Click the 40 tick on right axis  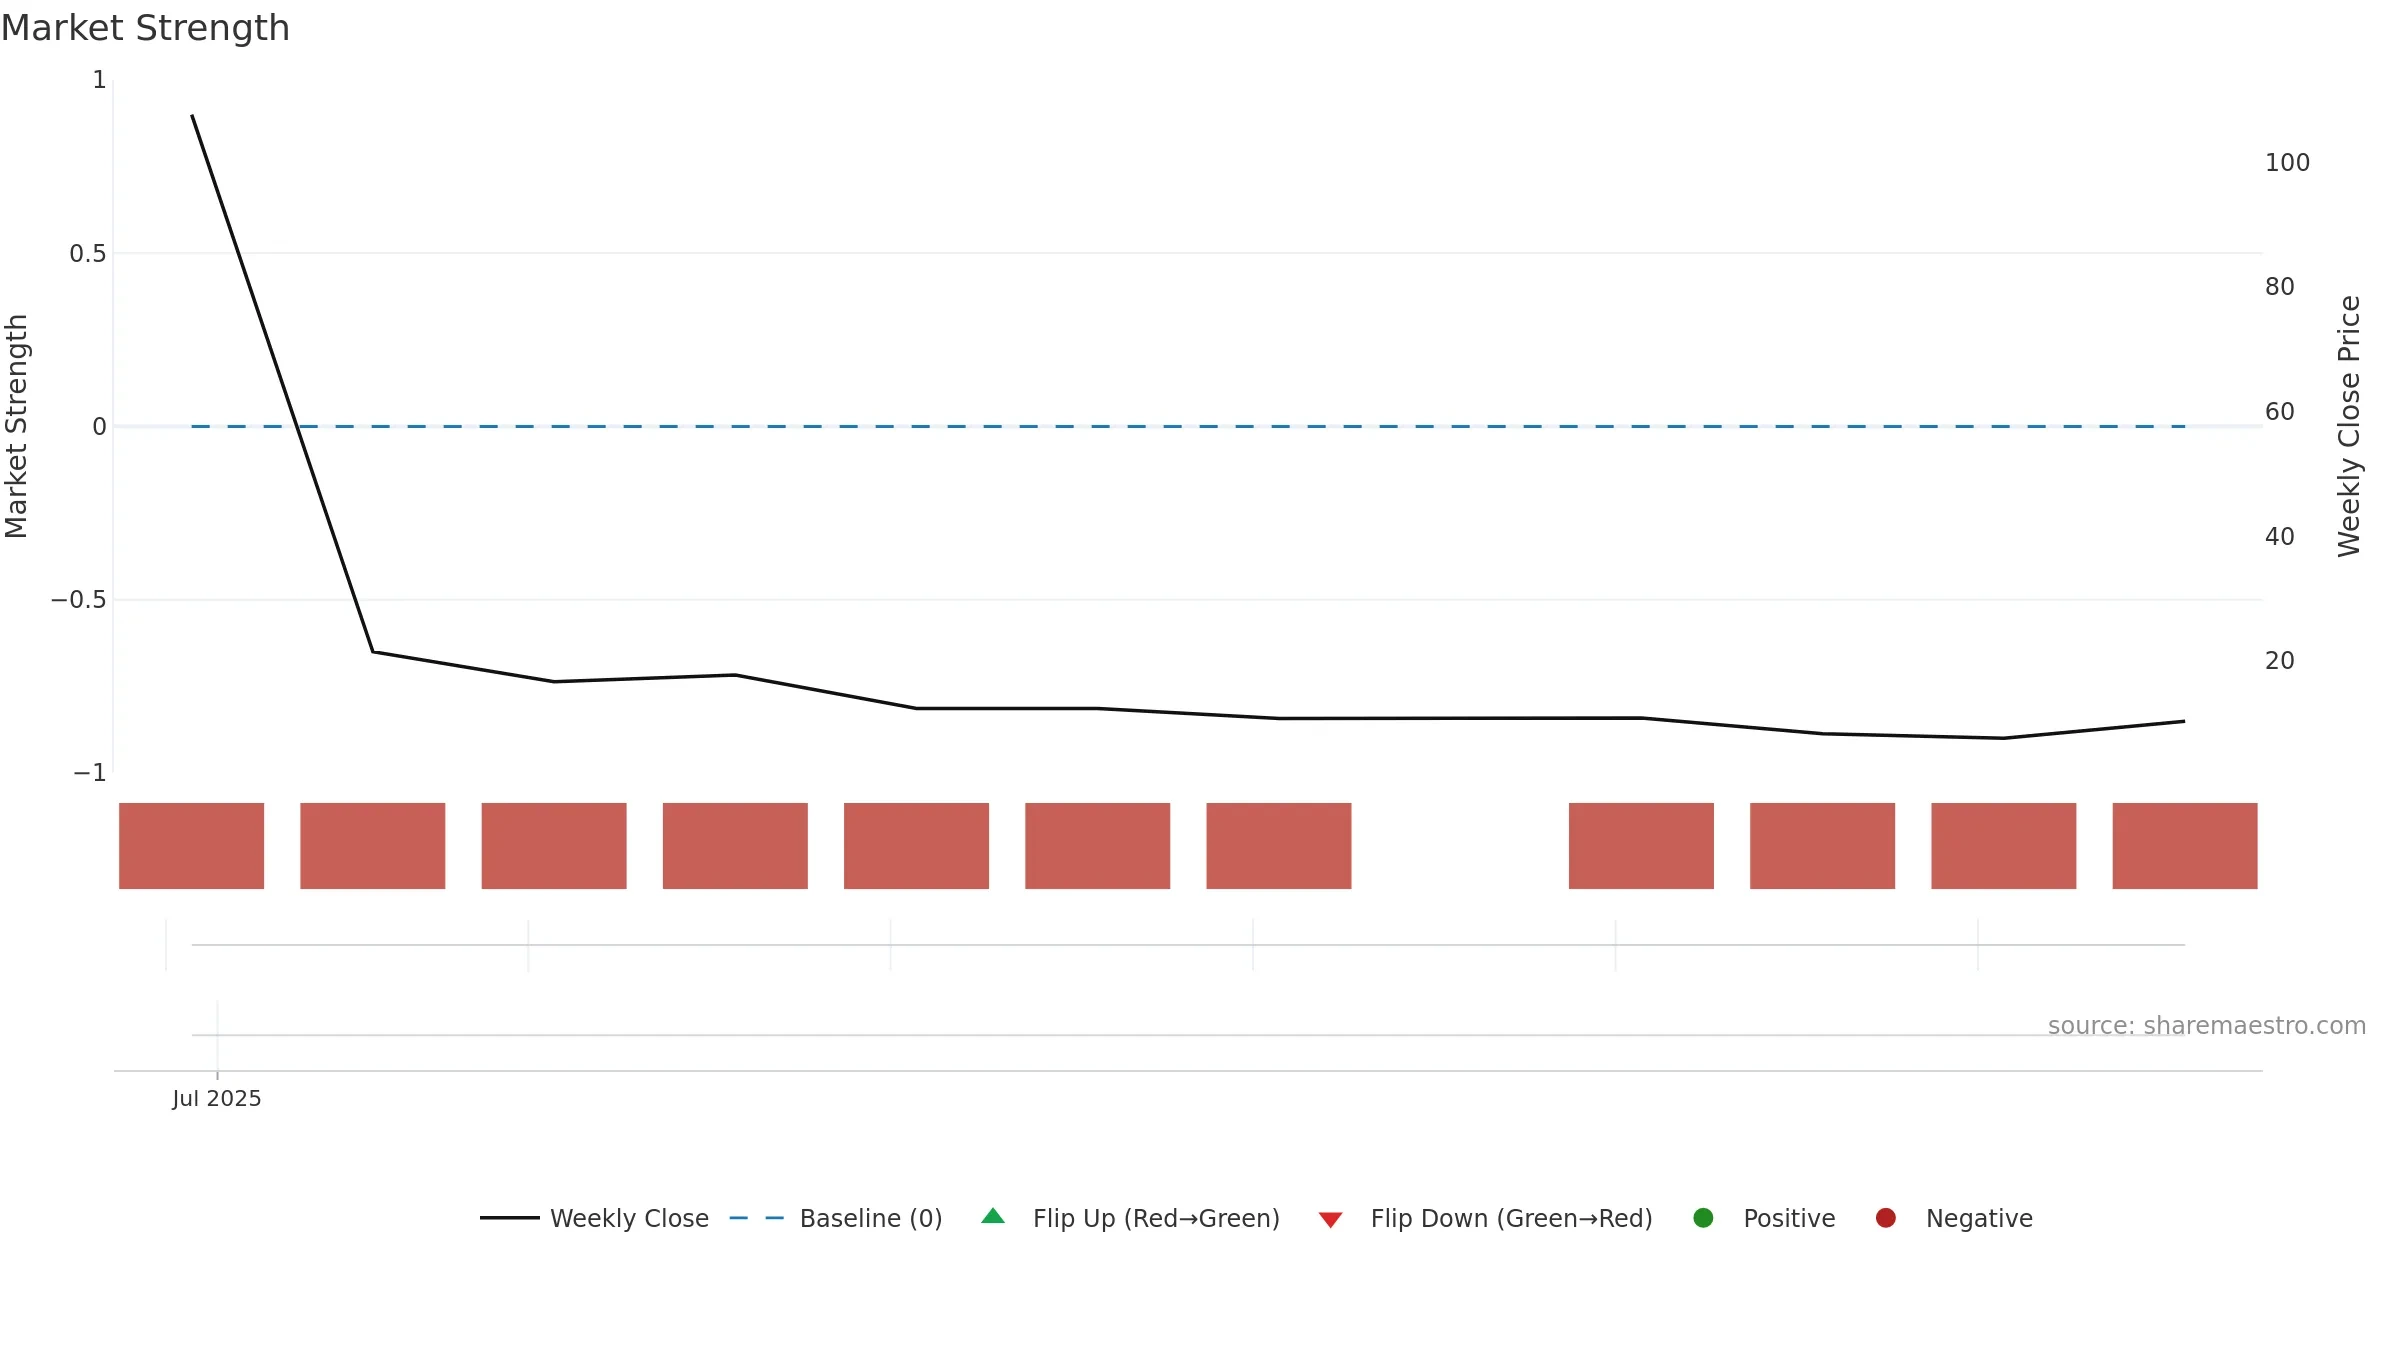point(2279,537)
